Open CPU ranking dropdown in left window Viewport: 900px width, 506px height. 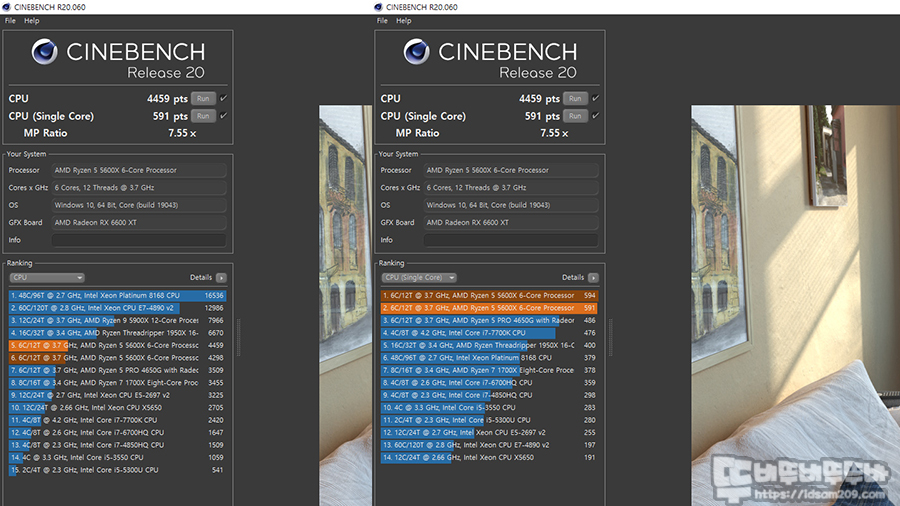47,278
